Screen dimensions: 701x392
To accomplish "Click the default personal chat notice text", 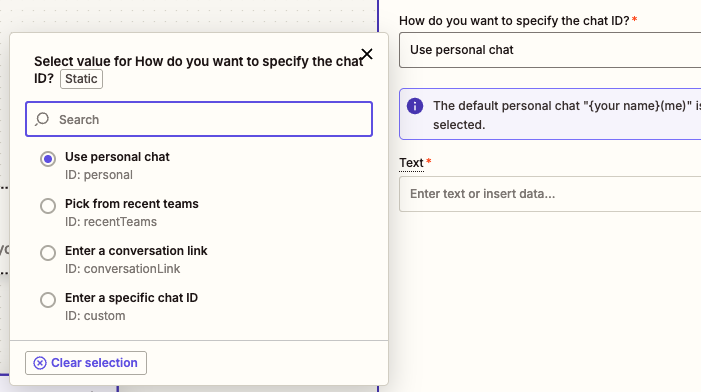I will (x=567, y=115).
